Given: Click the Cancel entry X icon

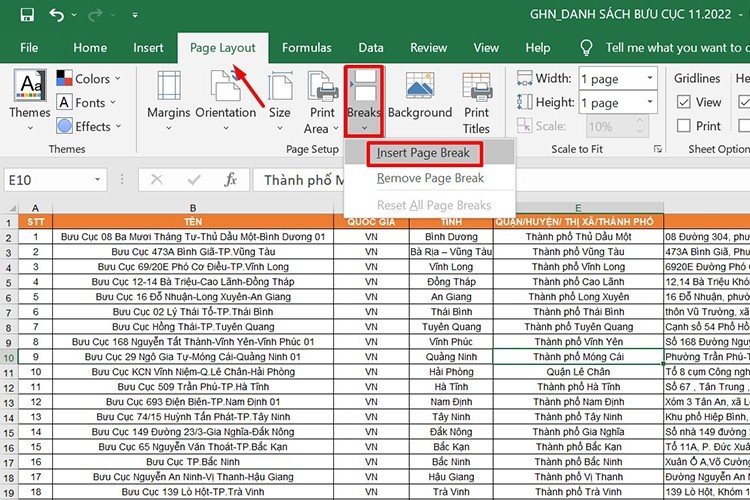Looking at the screenshot, I should (x=156, y=180).
